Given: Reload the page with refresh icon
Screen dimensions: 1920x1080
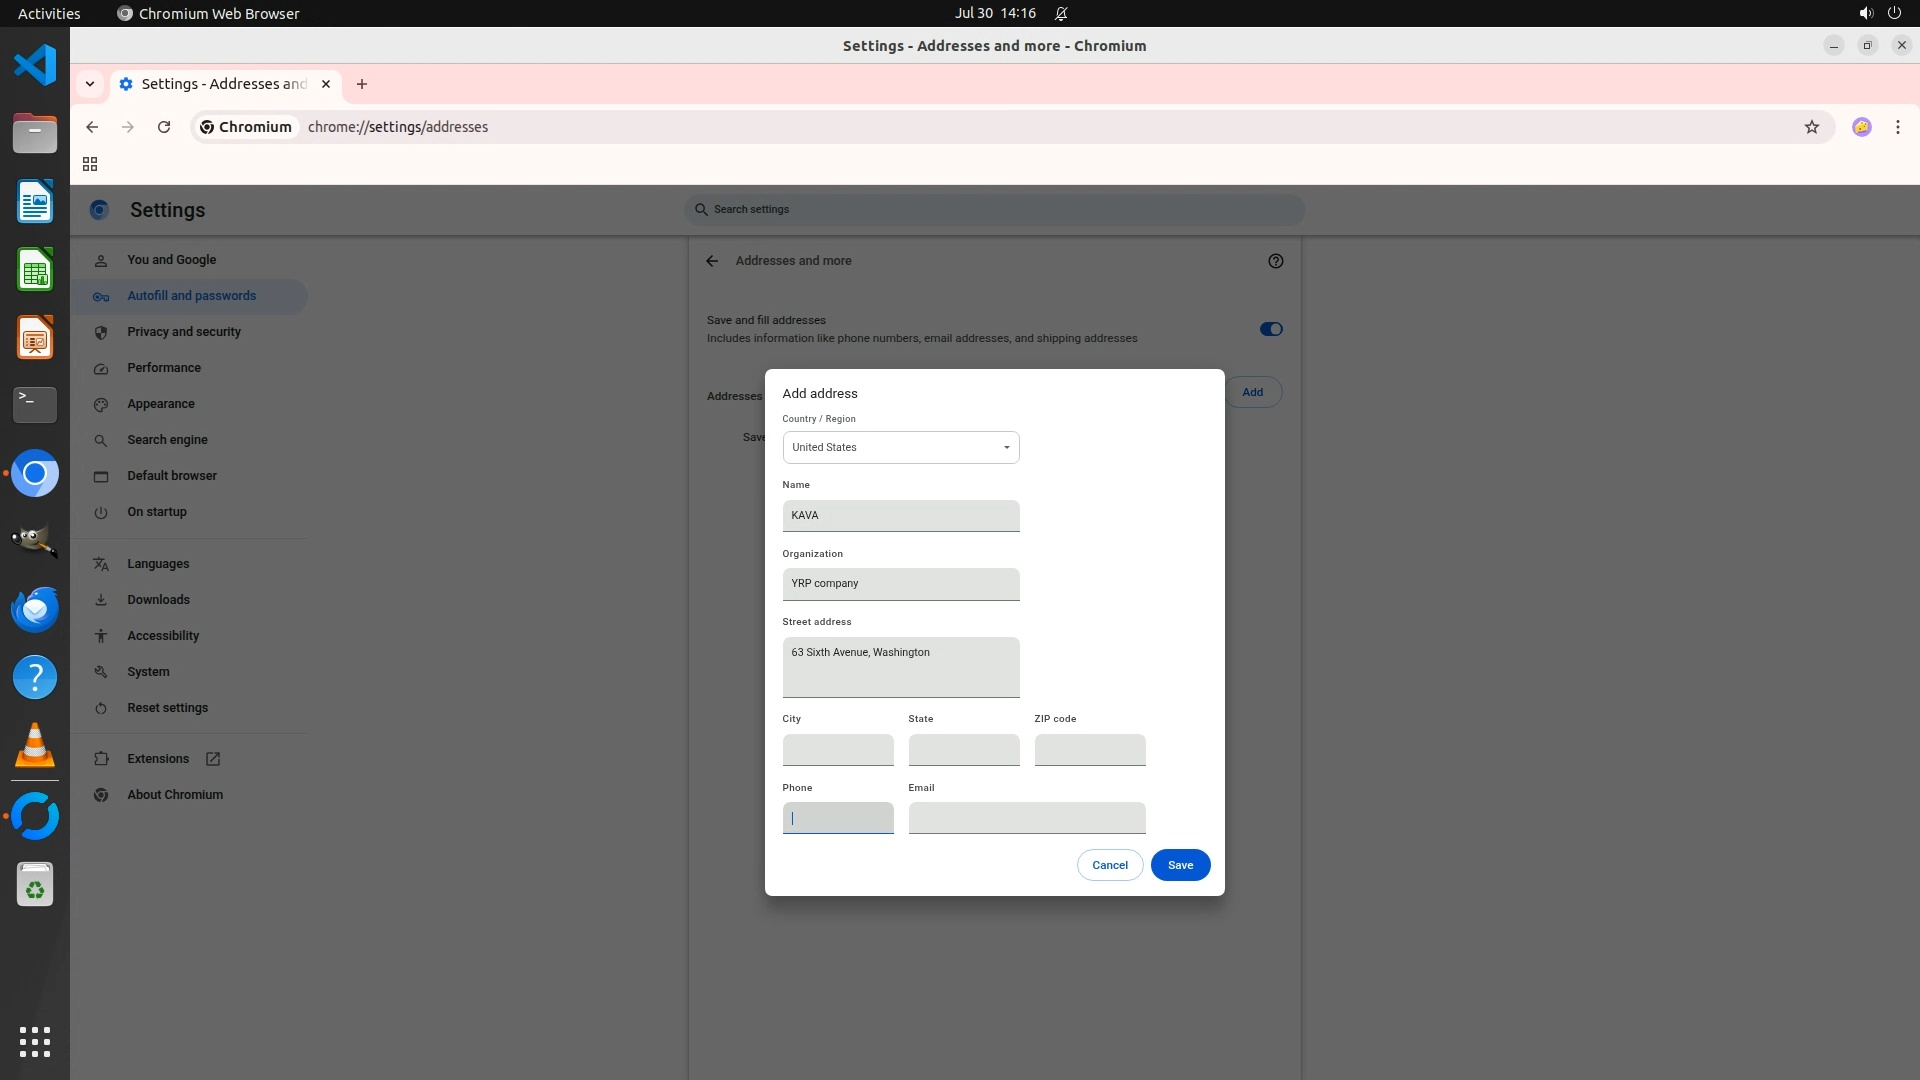Looking at the screenshot, I should click(x=164, y=127).
